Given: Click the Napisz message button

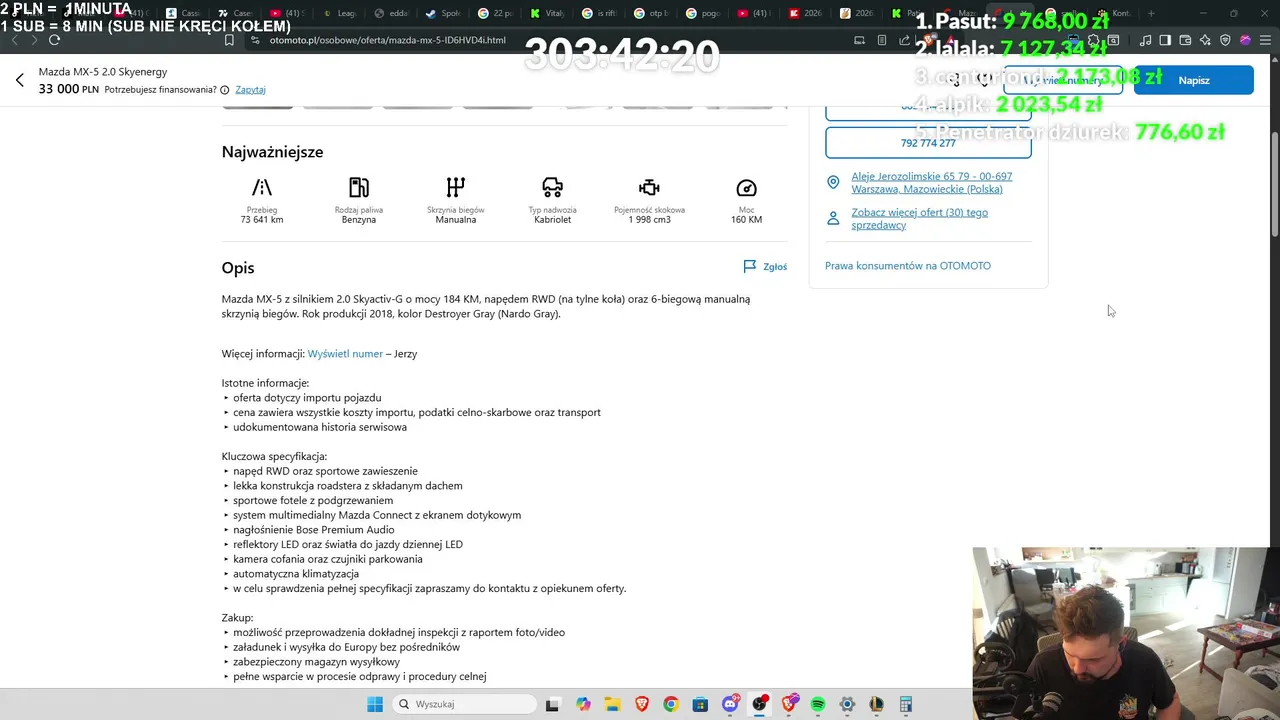Looking at the screenshot, I should (x=1194, y=80).
